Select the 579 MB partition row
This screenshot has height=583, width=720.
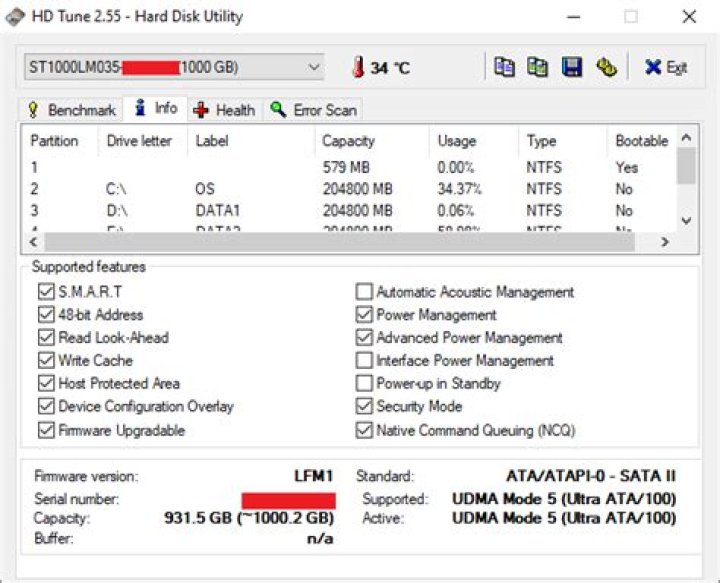349,167
